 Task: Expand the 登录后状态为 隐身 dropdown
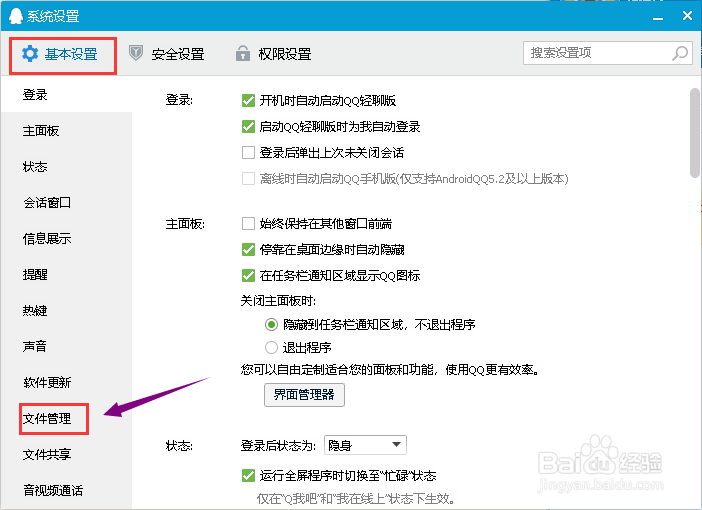365,445
